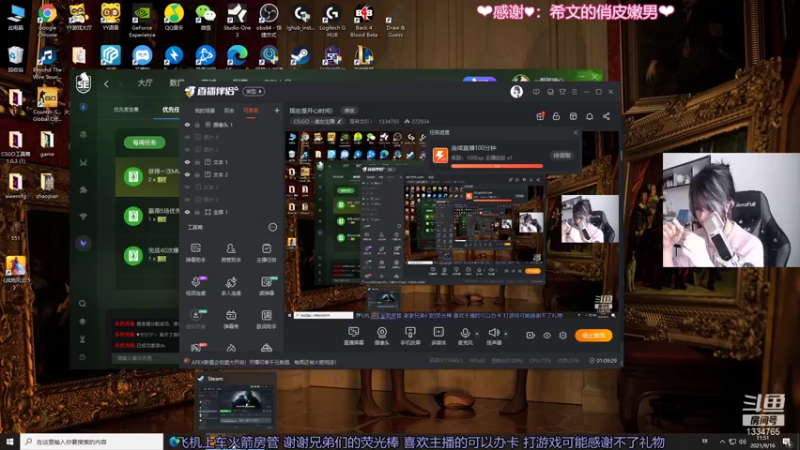Show the 文本 3 source
This screenshot has height=450, width=800.
(x=187, y=187)
